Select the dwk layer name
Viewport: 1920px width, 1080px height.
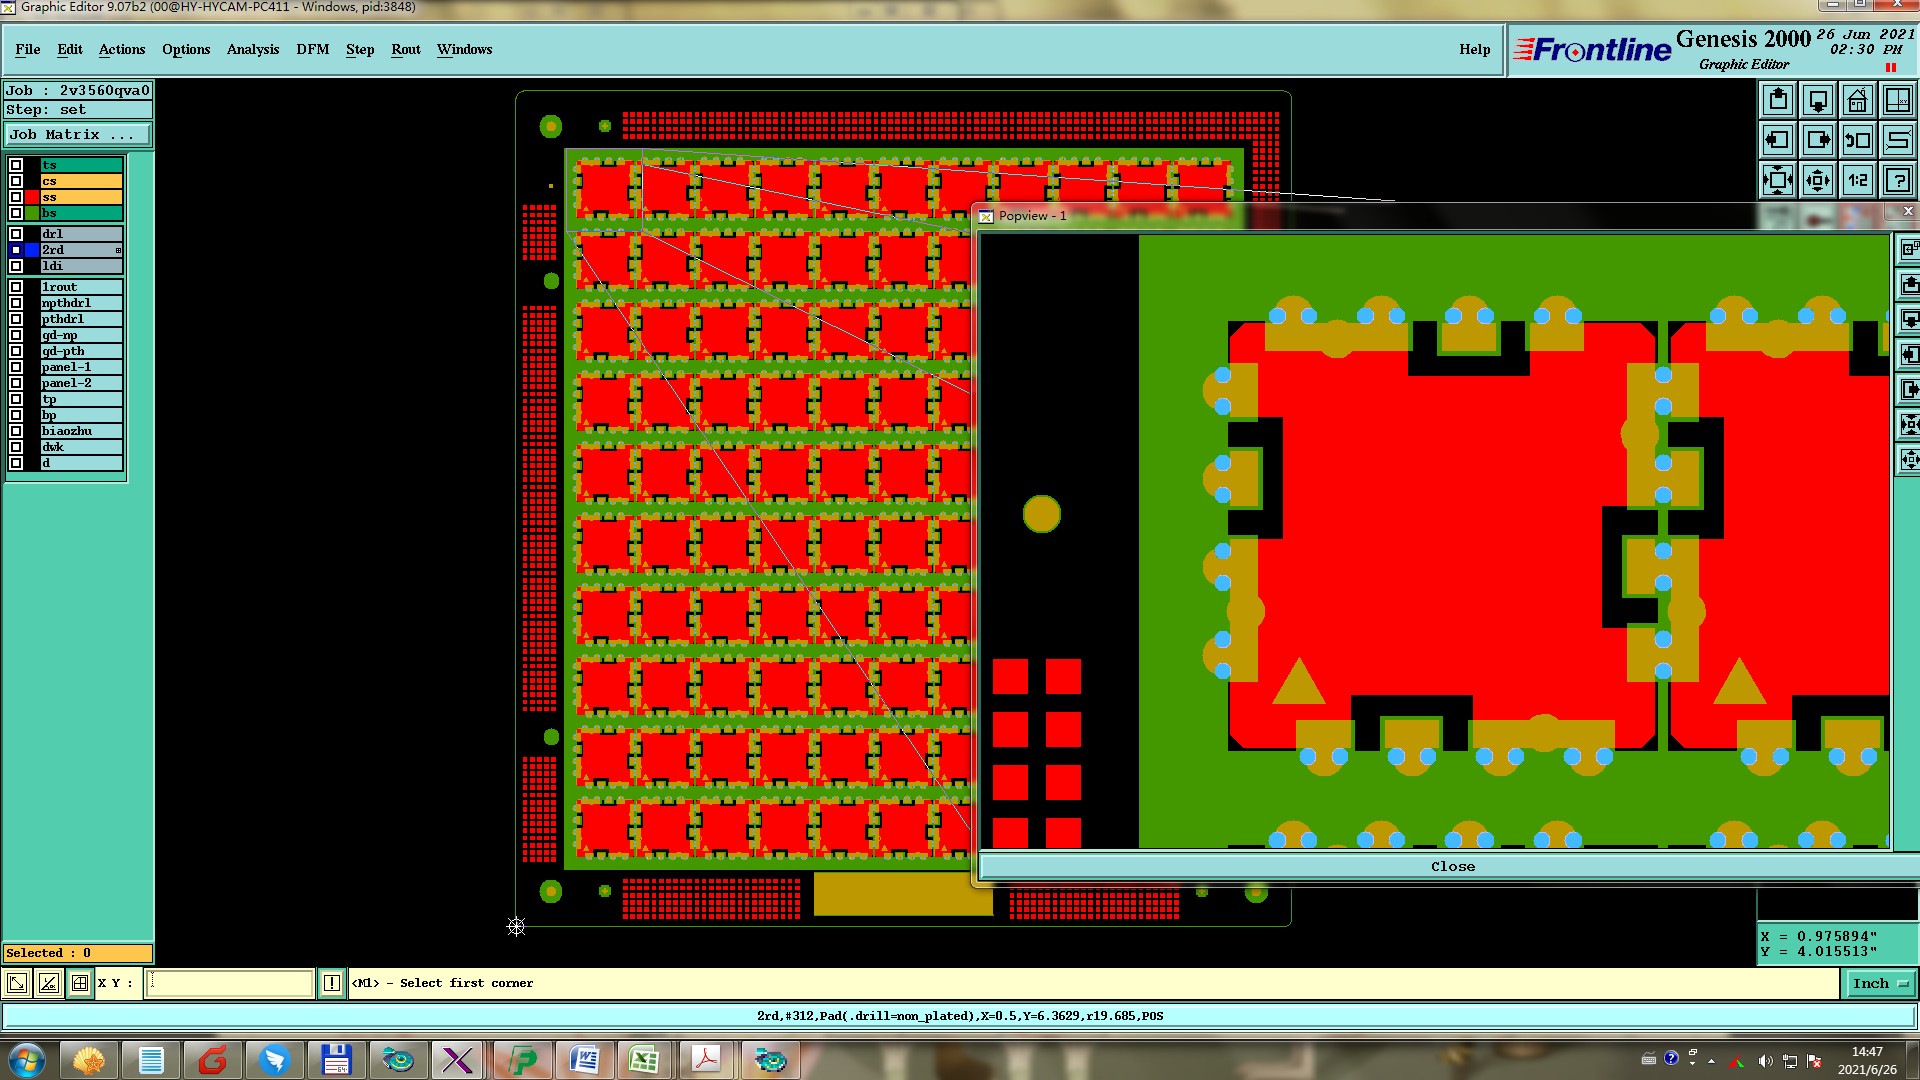[x=81, y=447]
